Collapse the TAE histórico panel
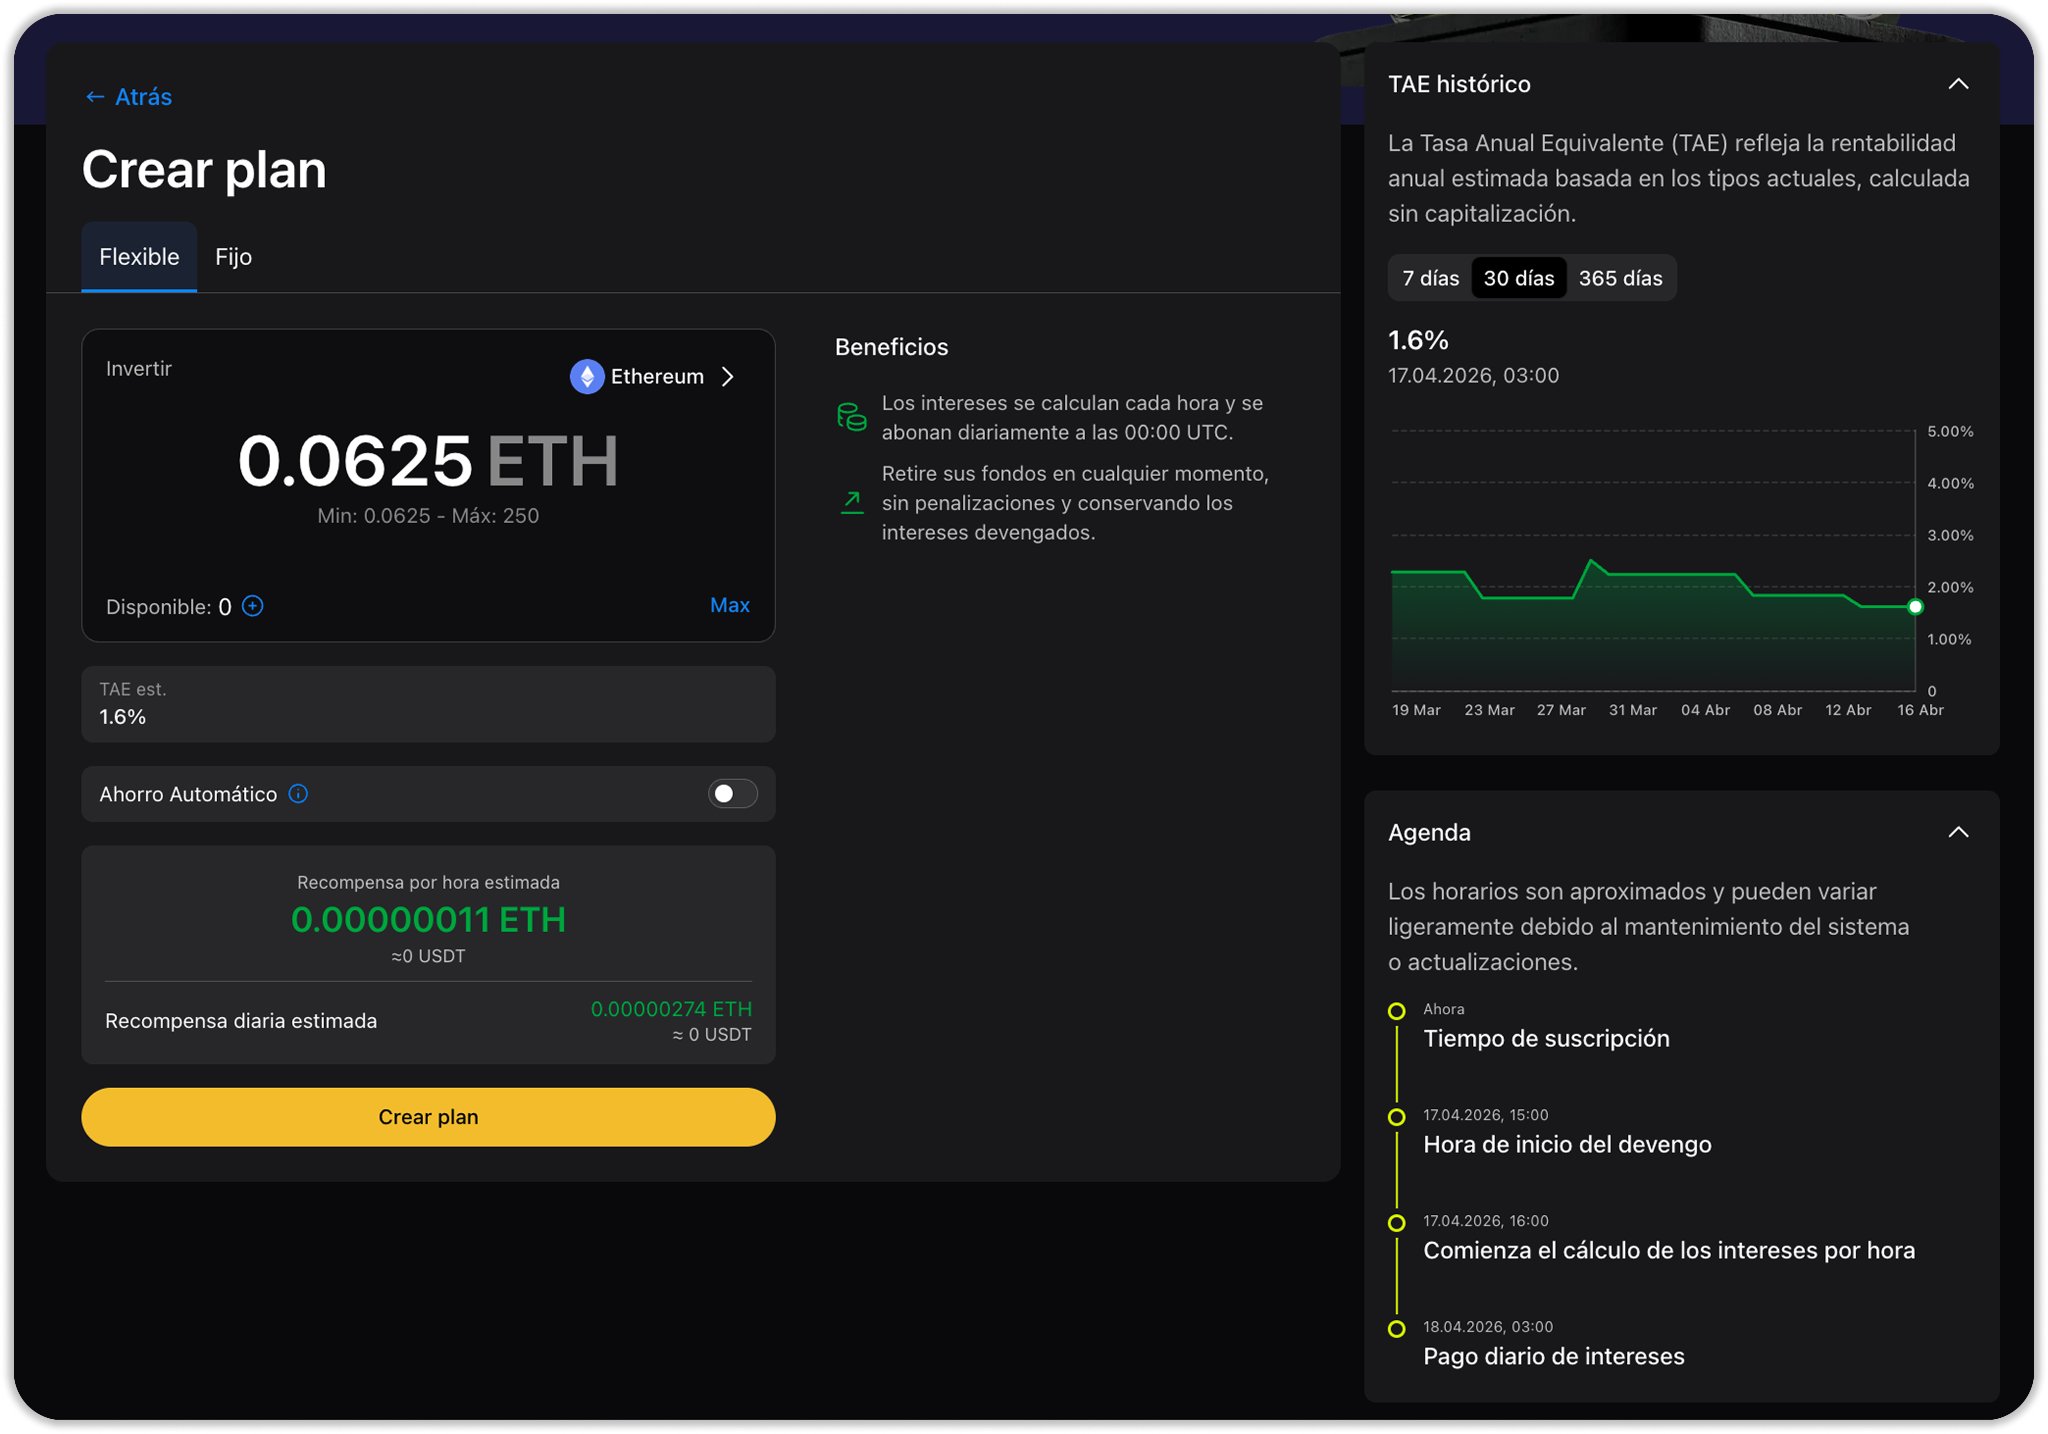2048x1434 pixels. point(1958,84)
